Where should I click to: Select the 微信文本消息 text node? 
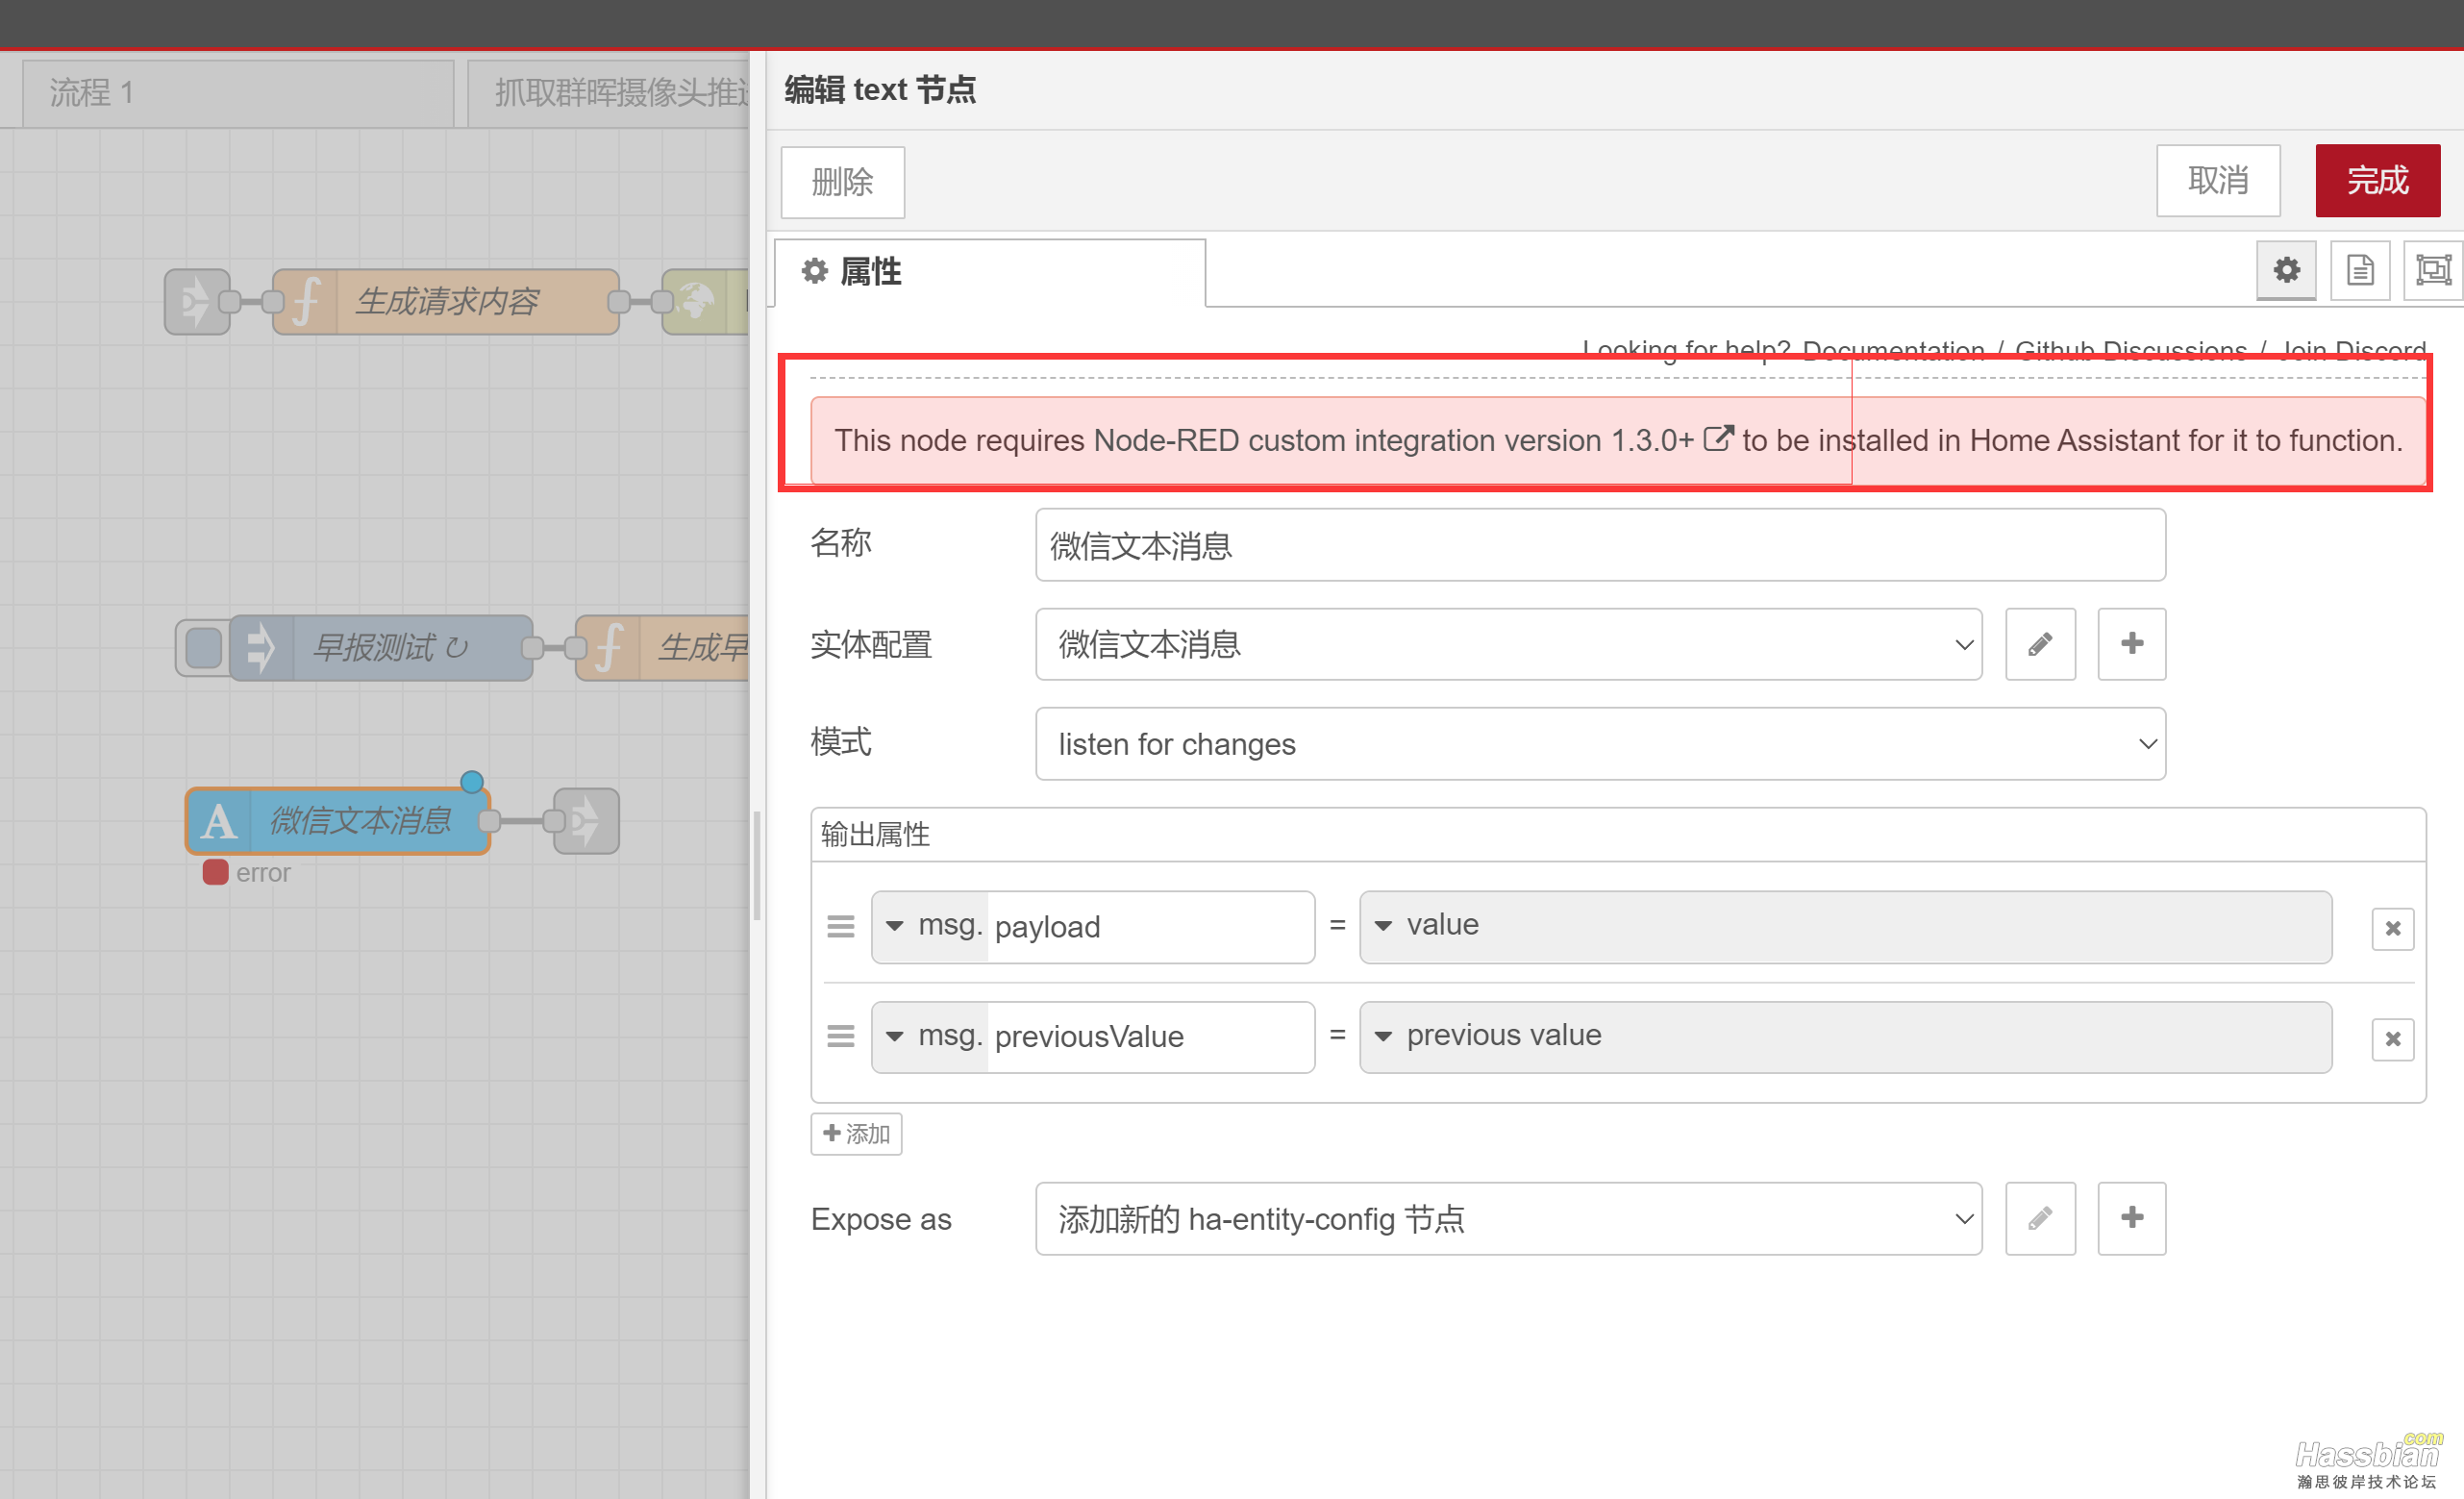pos(338,820)
